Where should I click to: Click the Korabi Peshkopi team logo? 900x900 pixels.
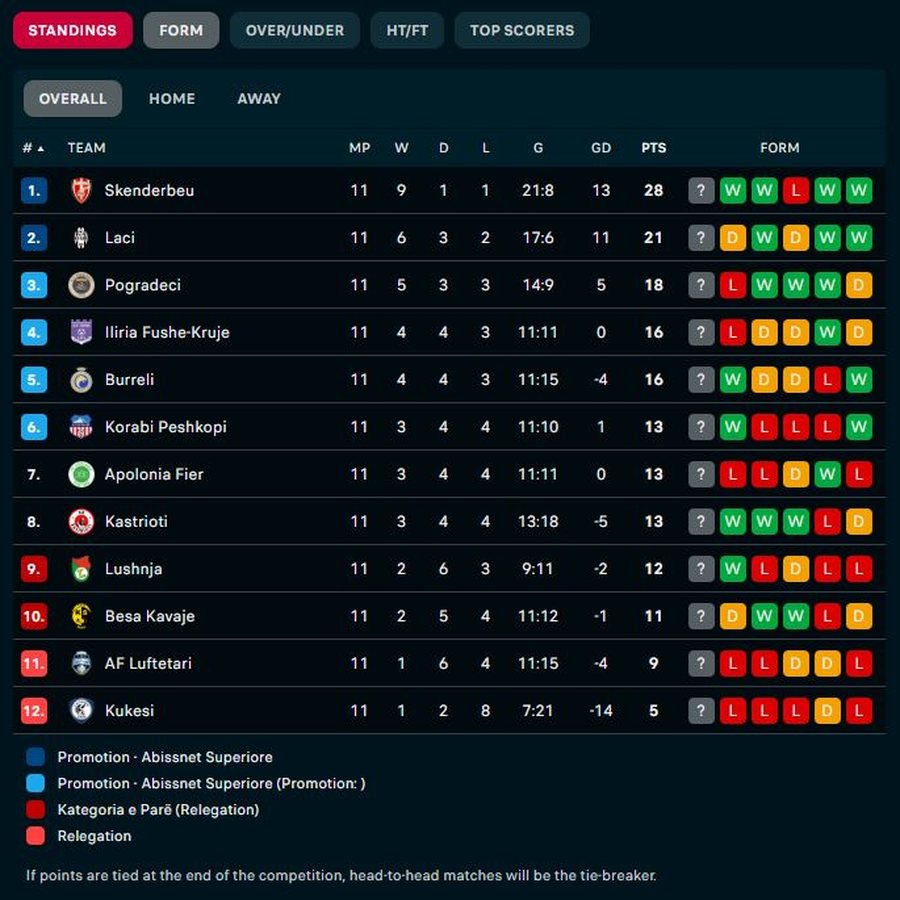[x=81, y=427]
